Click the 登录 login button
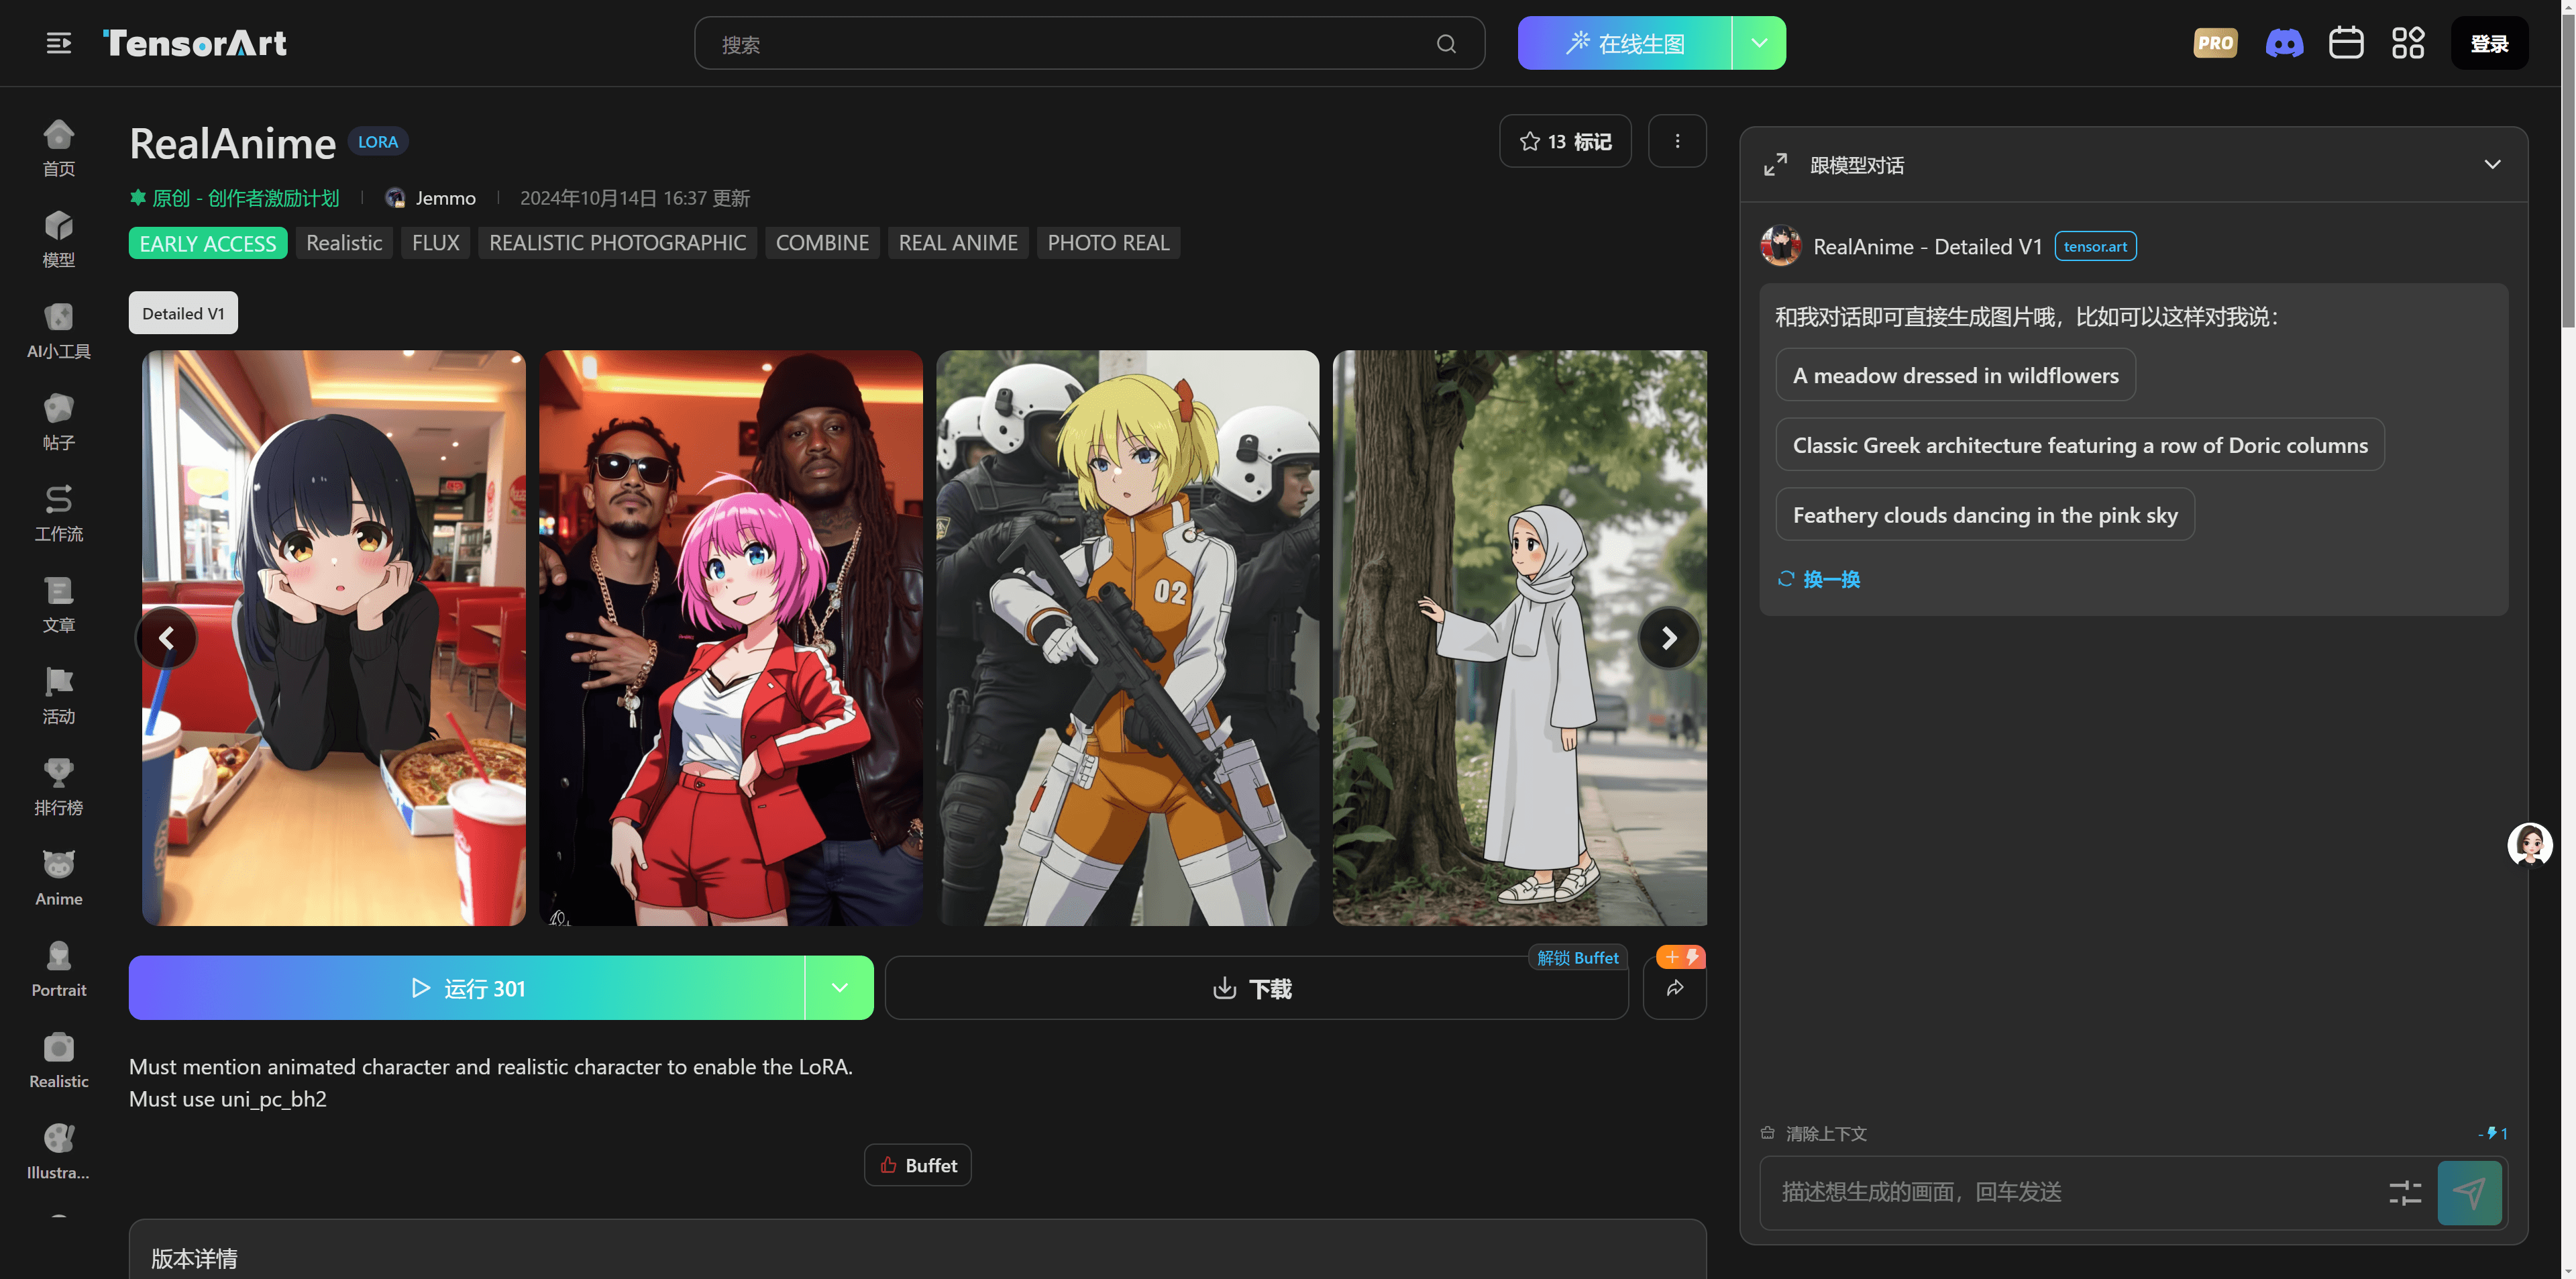The width and height of the screenshot is (2576, 1279). coord(2489,43)
